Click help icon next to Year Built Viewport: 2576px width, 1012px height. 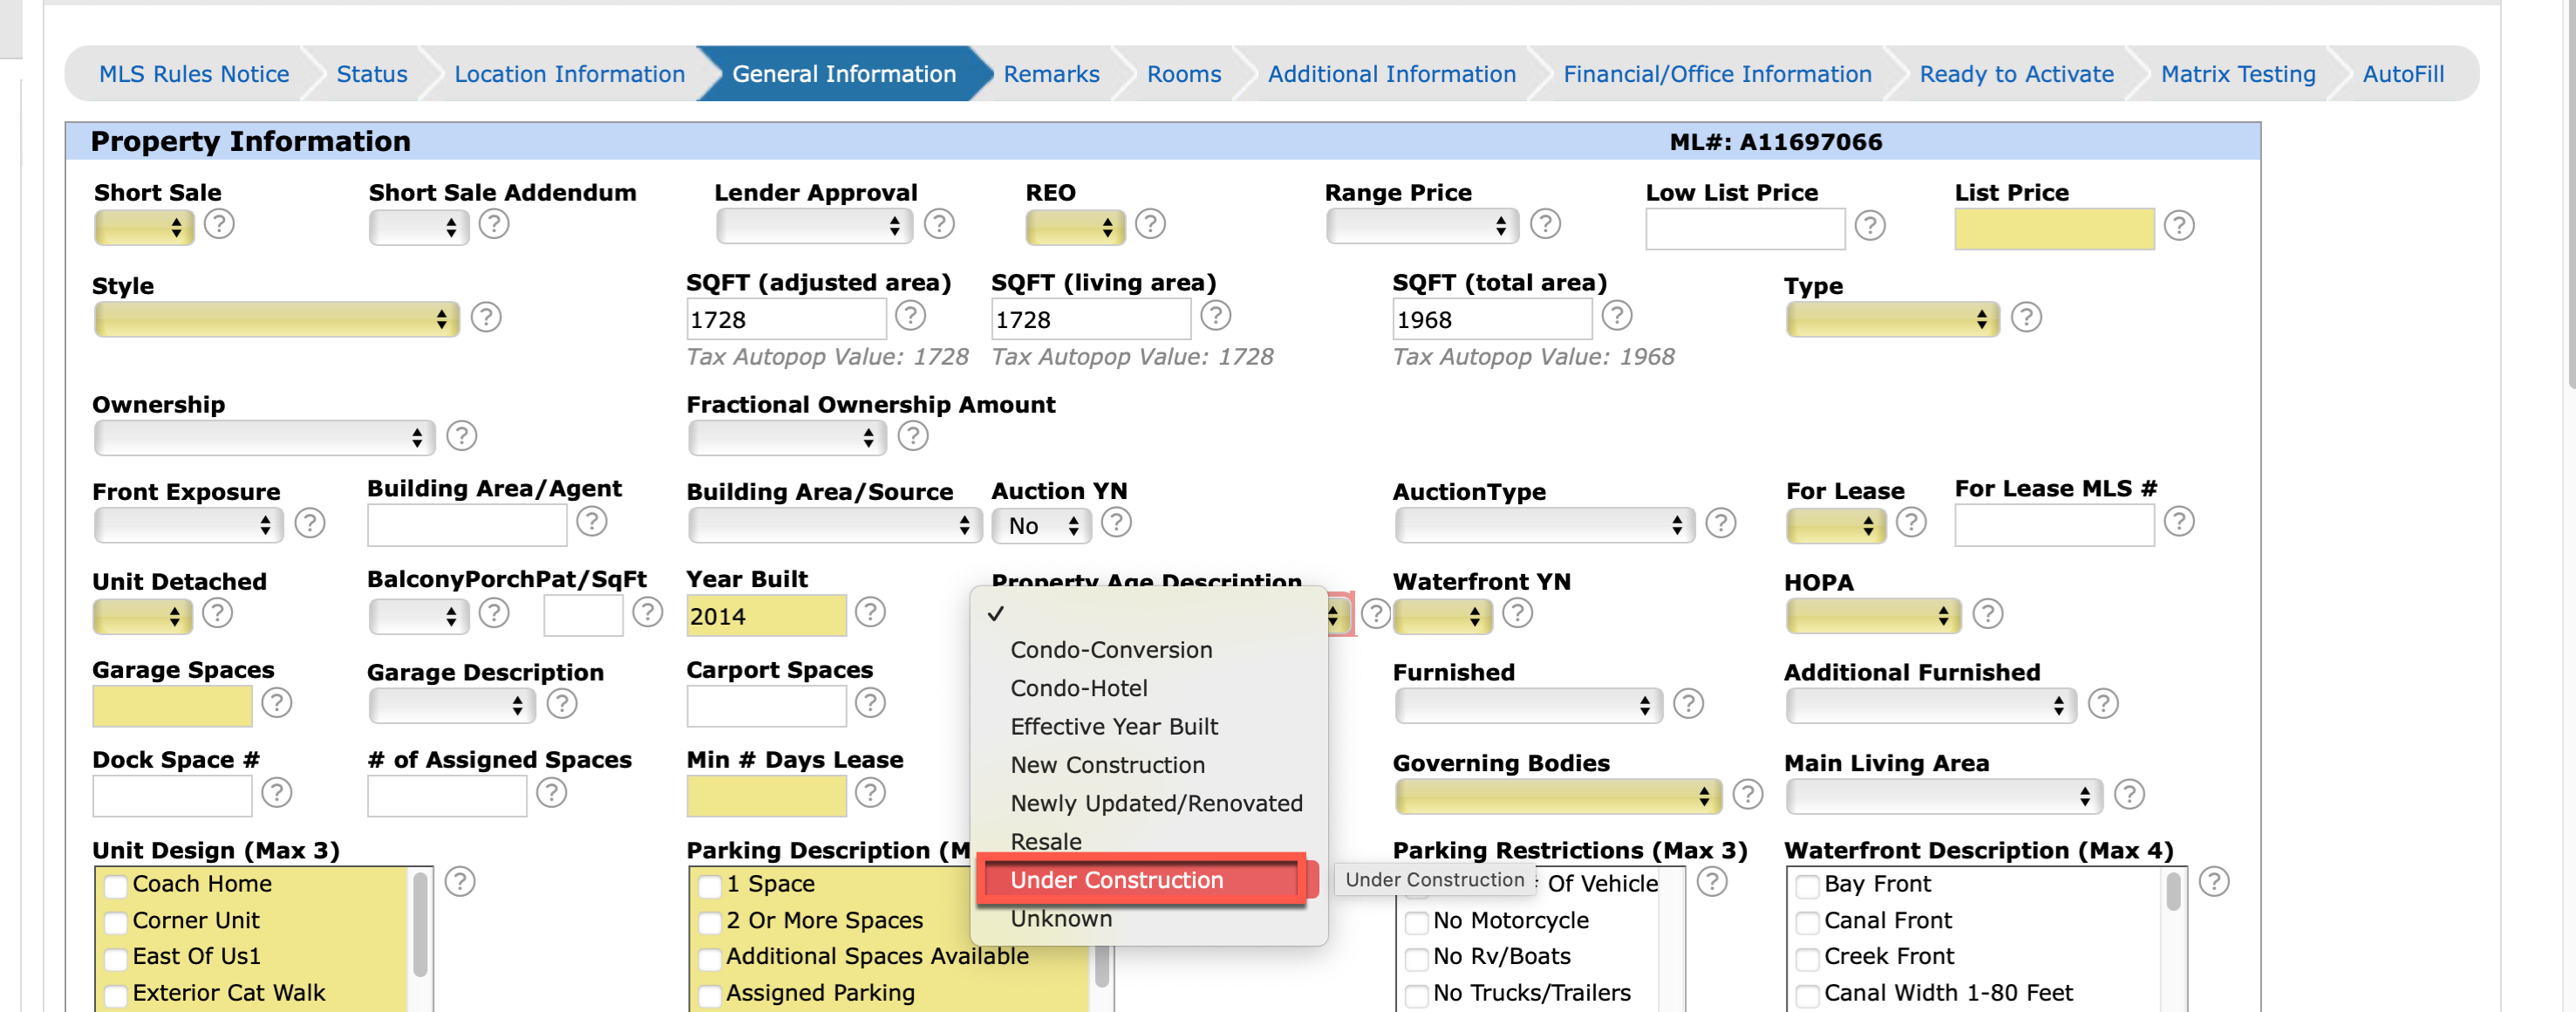870,612
